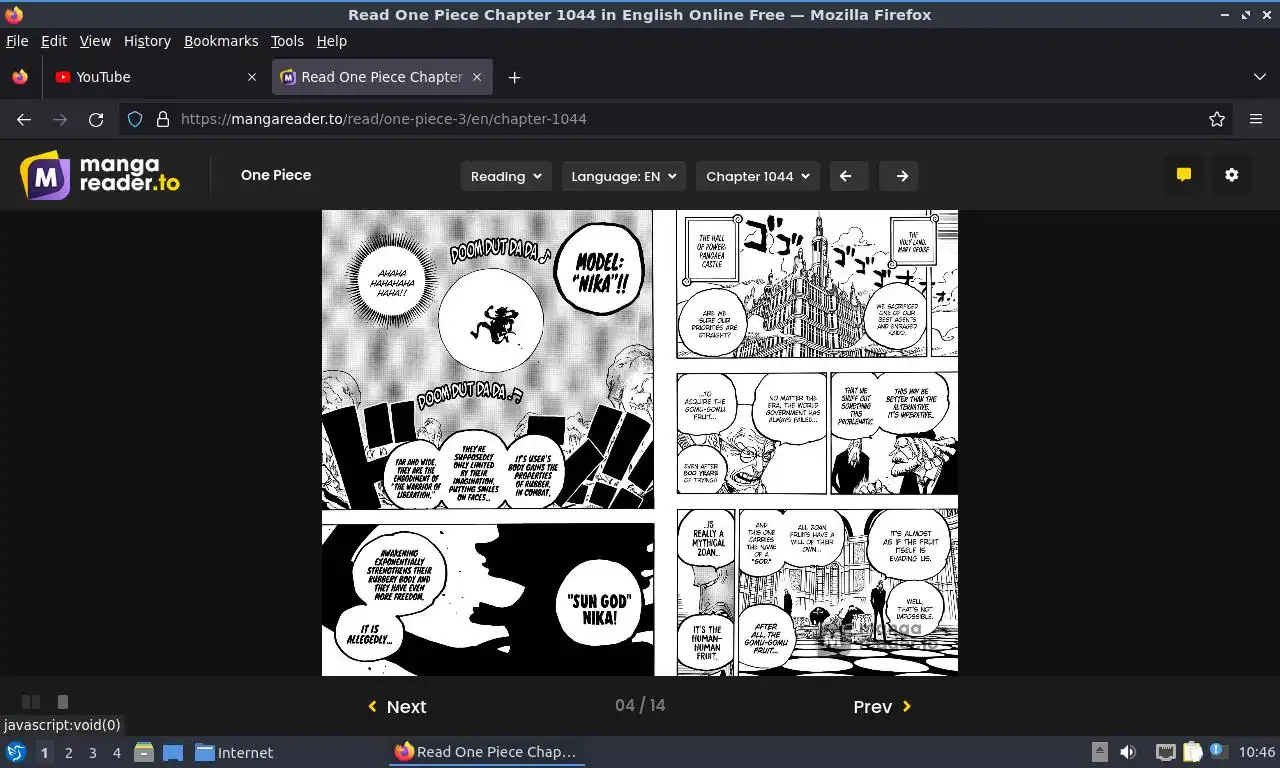Click the Next page button
This screenshot has width=1280, height=768.
coord(397,706)
